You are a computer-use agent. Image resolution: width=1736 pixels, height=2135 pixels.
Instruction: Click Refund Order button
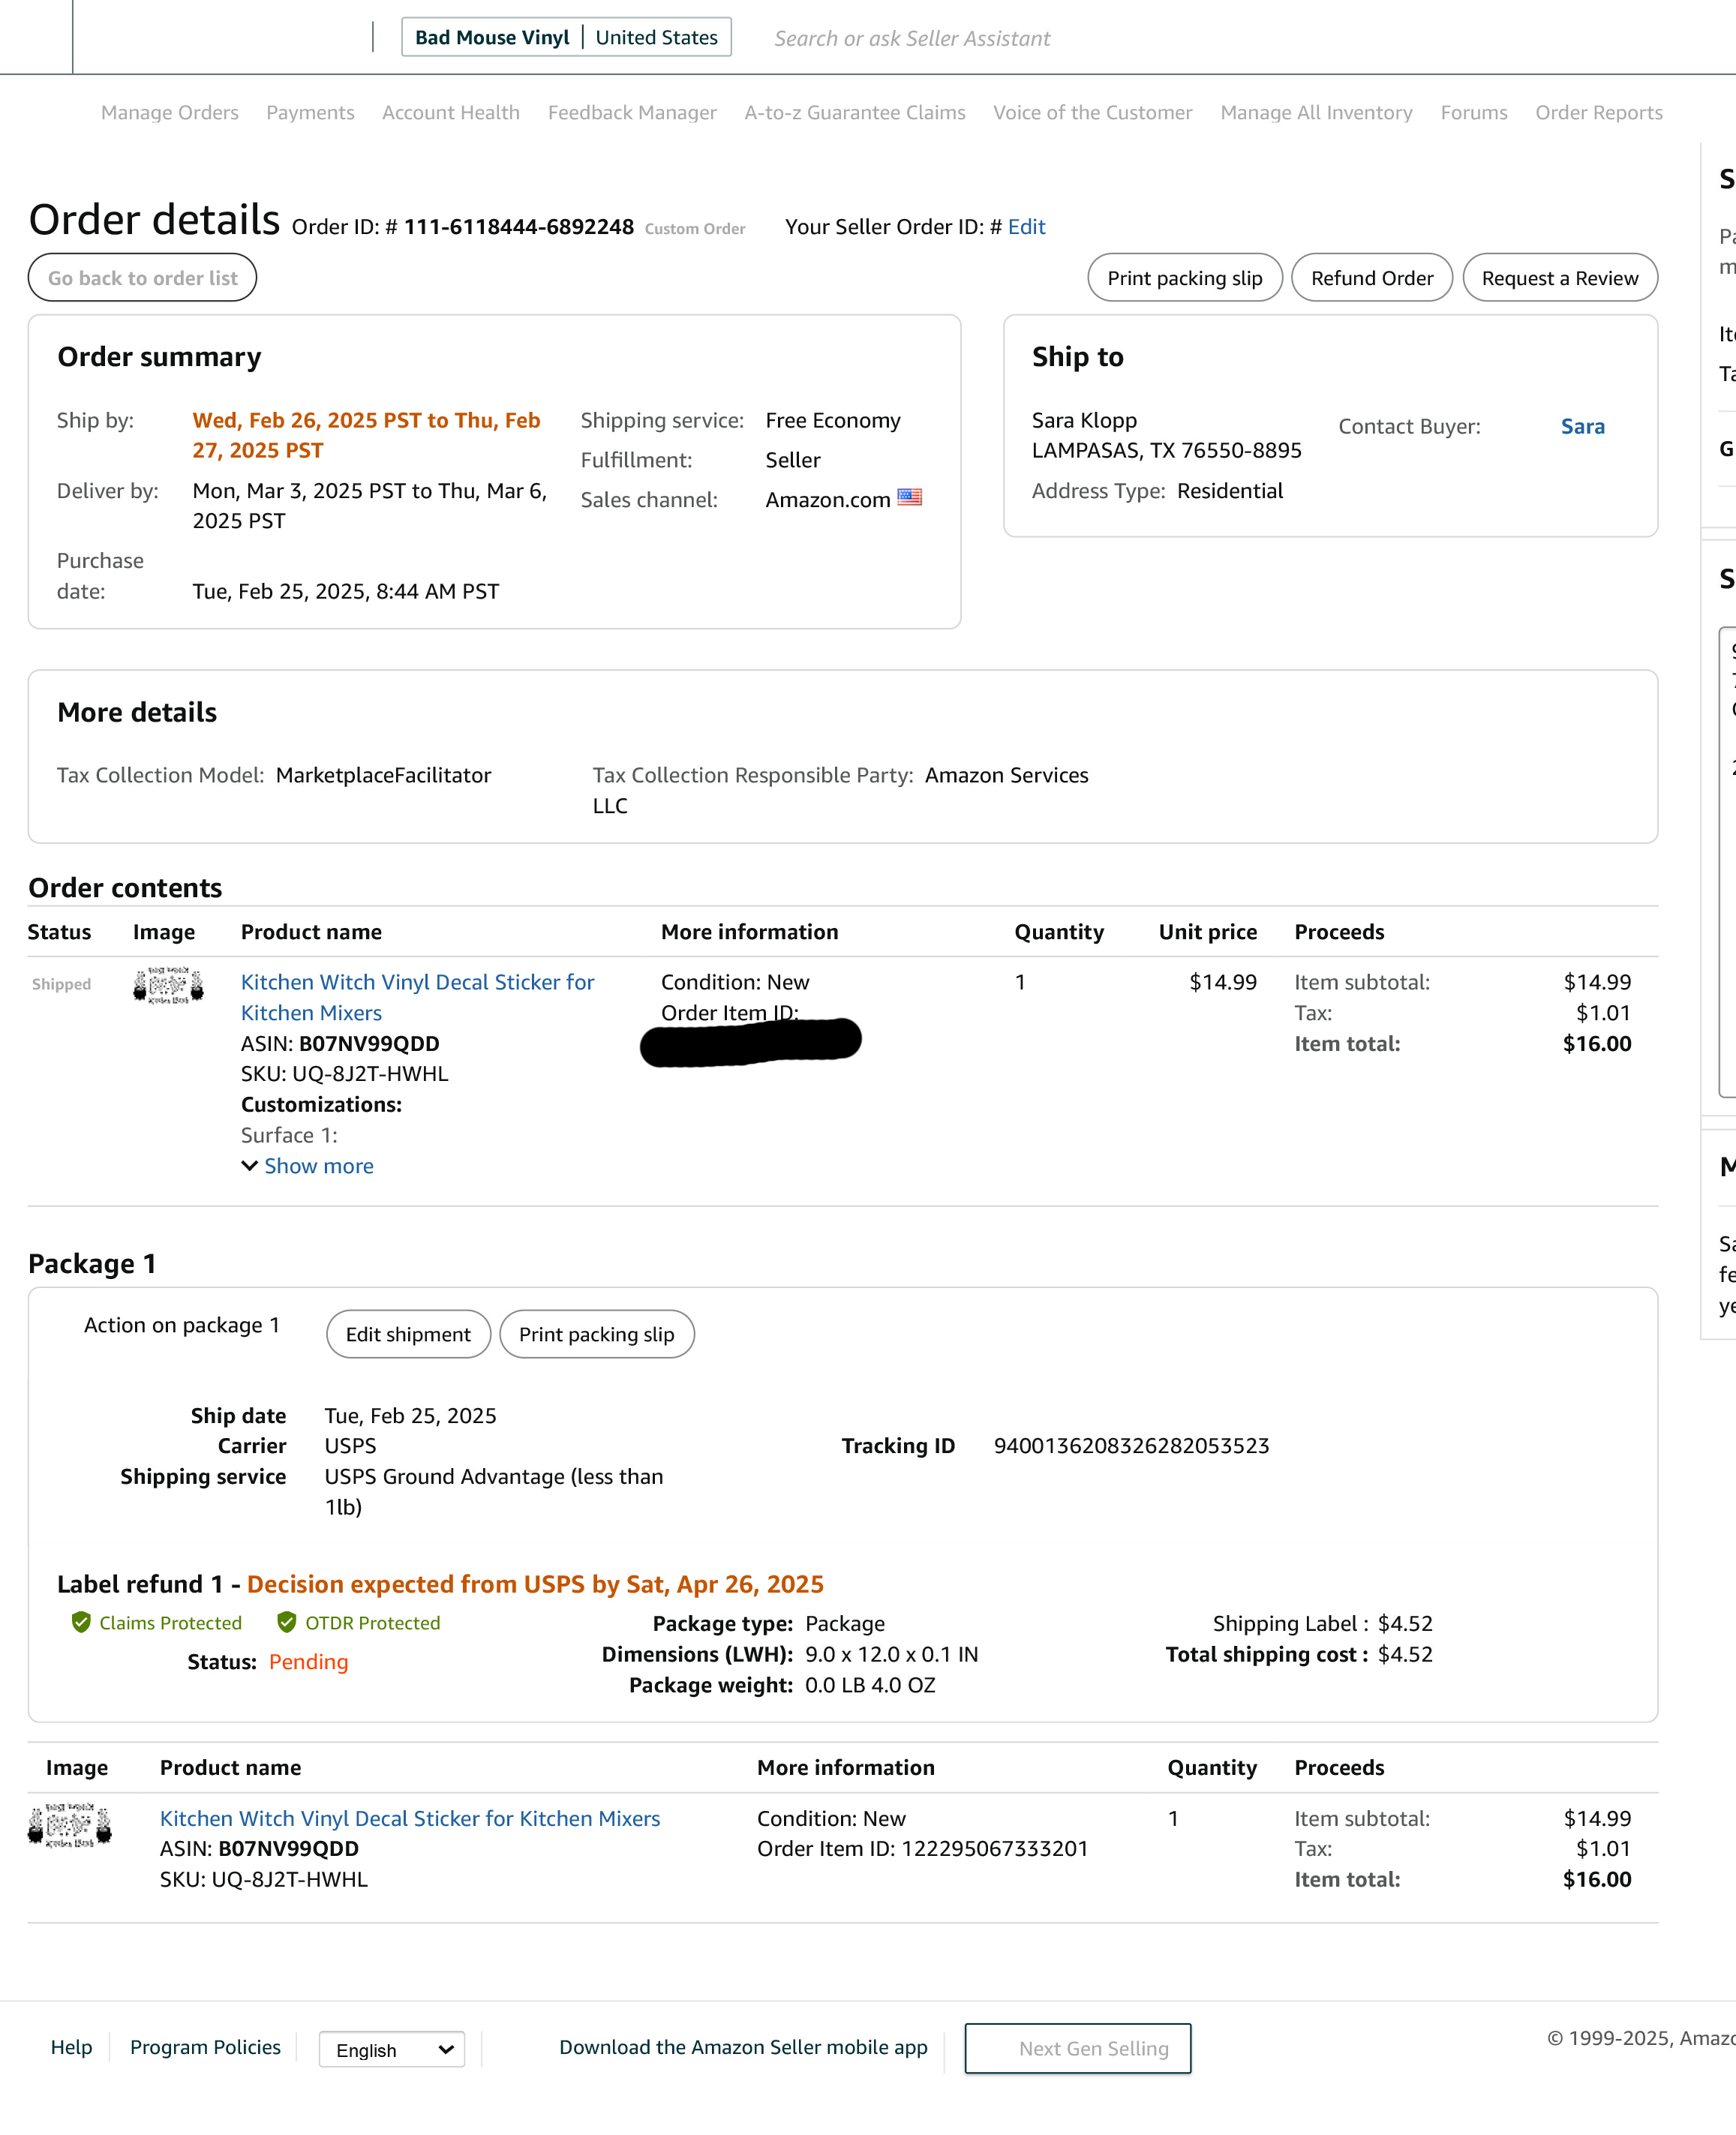pyautogui.click(x=1372, y=278)
